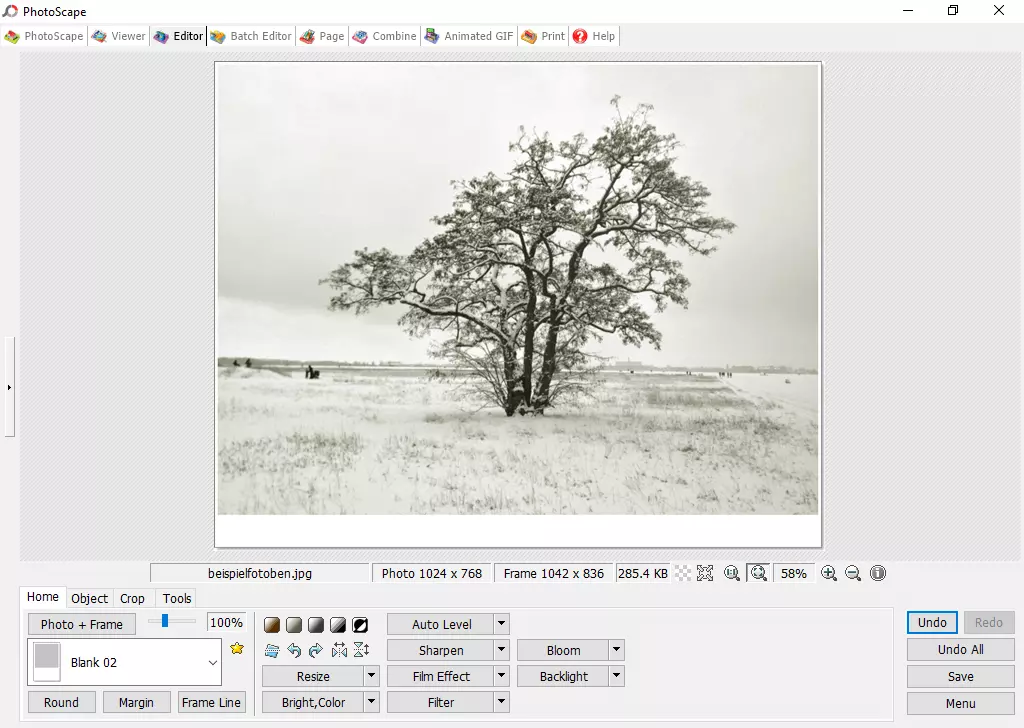Open photo info with the i icon
Viewport: 1024px width, 728px height.
click(x=878, y=573)
